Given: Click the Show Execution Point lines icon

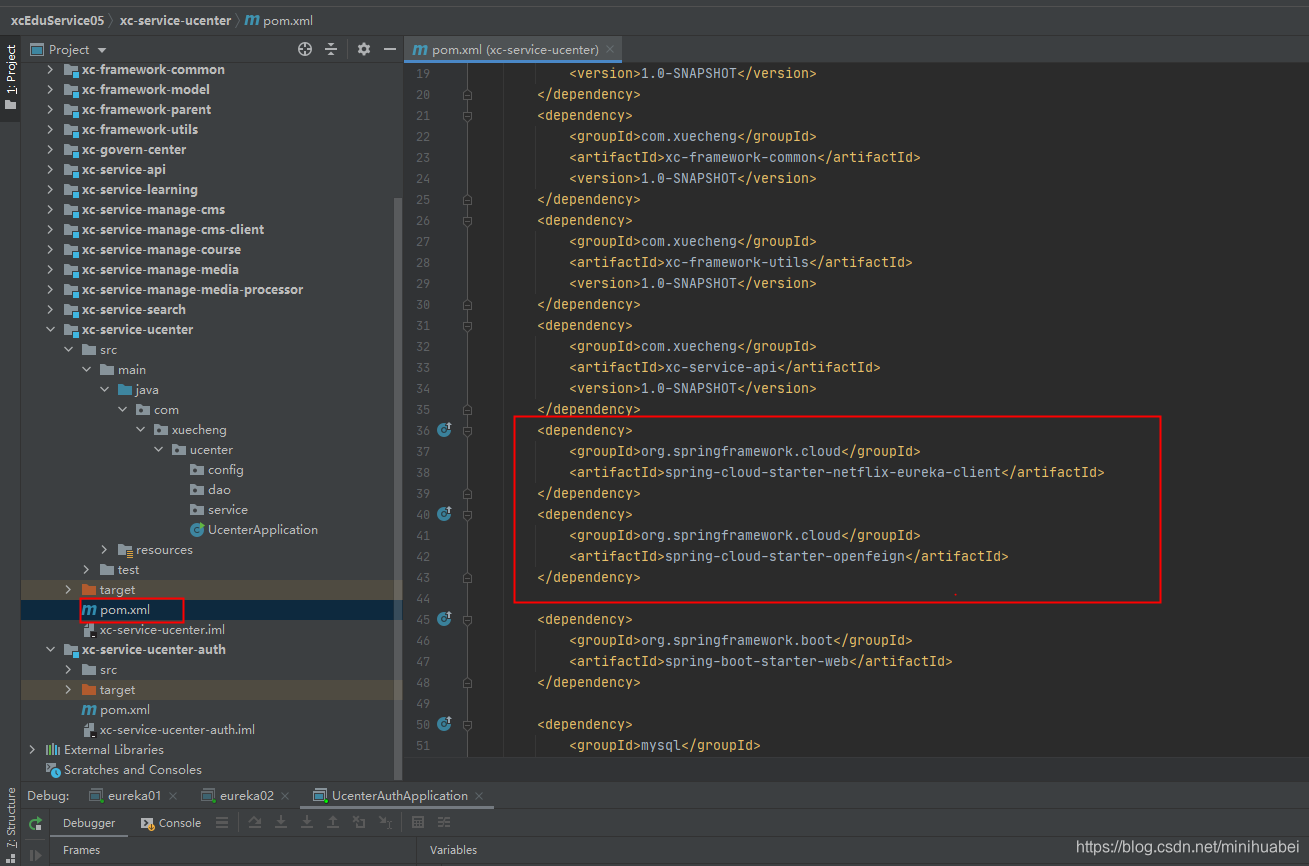Looking at the screenshot, I should [x=222, y=822].
